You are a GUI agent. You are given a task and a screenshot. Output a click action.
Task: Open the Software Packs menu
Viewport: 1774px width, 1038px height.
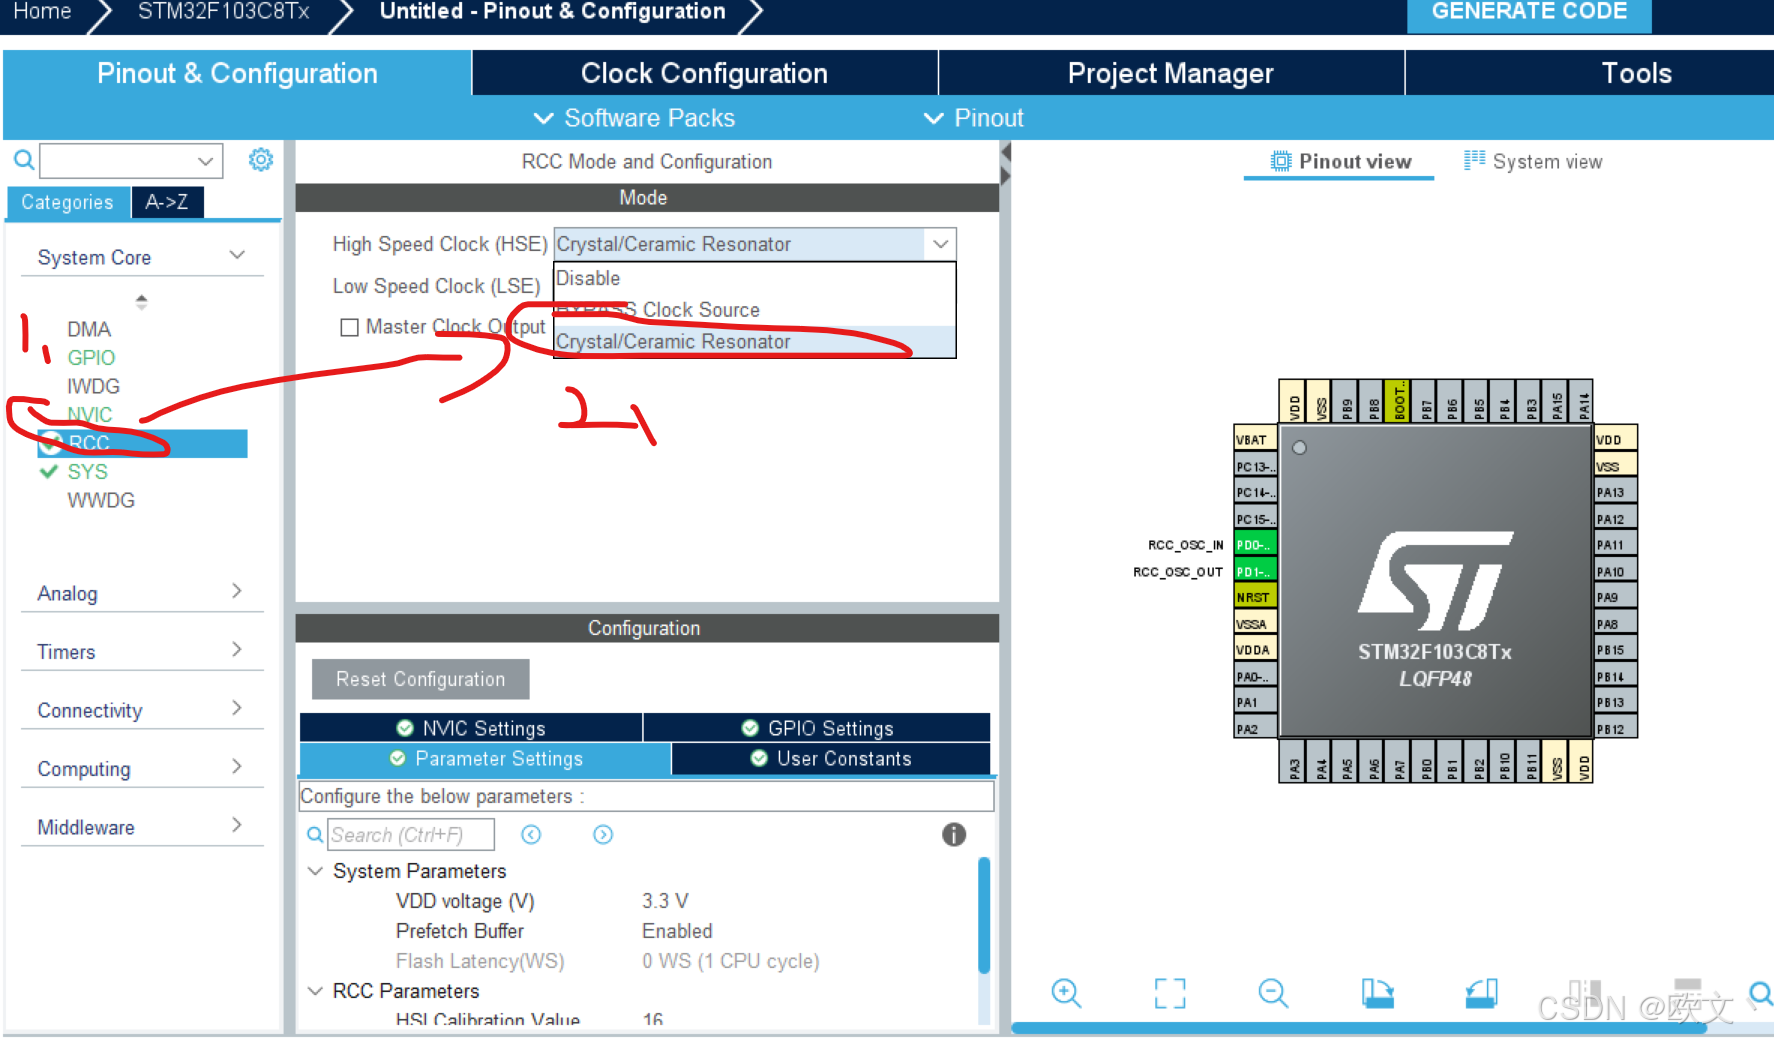635,118
